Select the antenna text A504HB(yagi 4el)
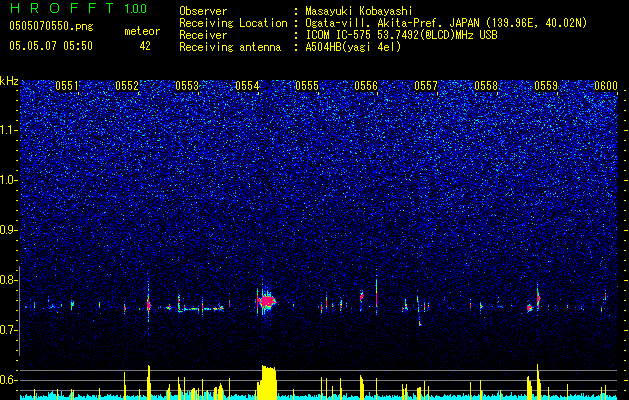Image resolution: width=629 pixels, height=400 pixels. [x=353, y=47]
